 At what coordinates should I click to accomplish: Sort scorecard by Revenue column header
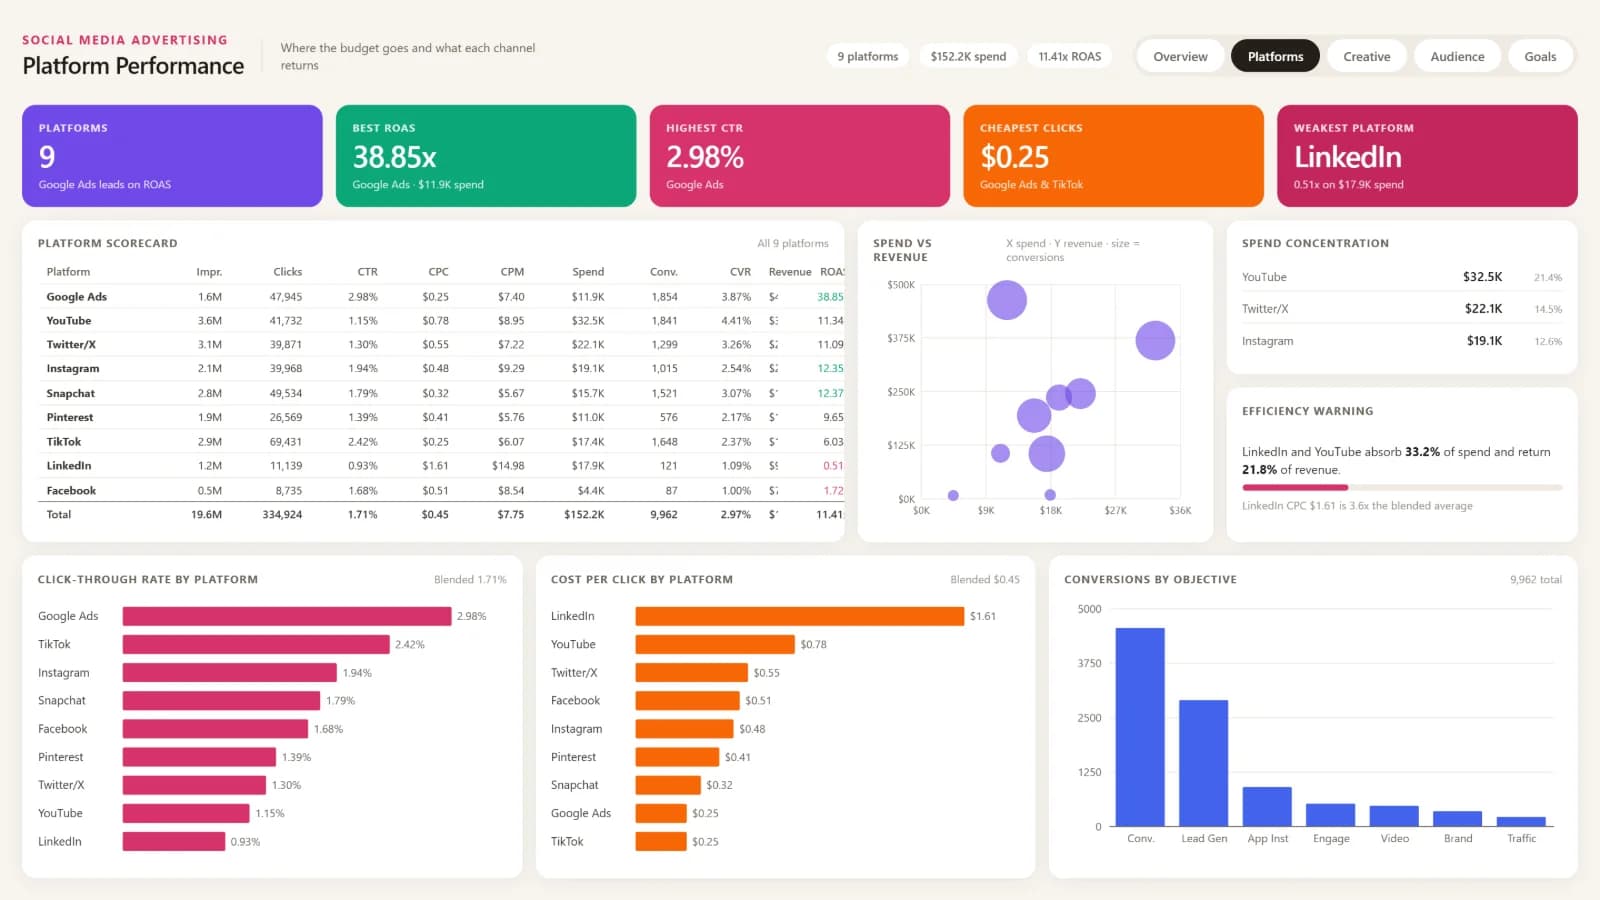point(790,272)
